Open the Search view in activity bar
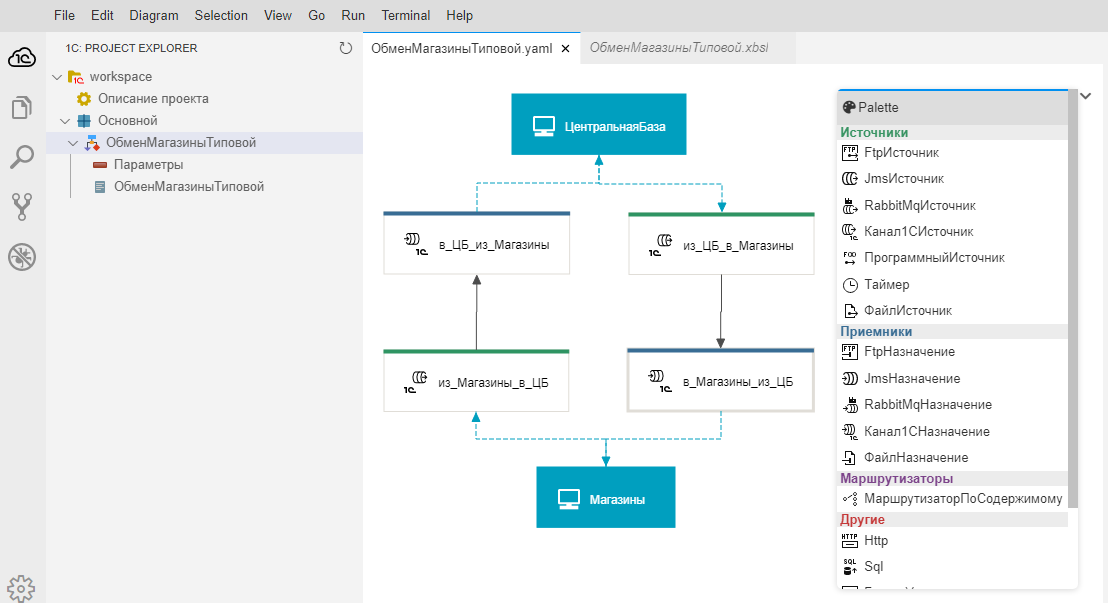Screen dimensions: 1108x603 [22, 157]
